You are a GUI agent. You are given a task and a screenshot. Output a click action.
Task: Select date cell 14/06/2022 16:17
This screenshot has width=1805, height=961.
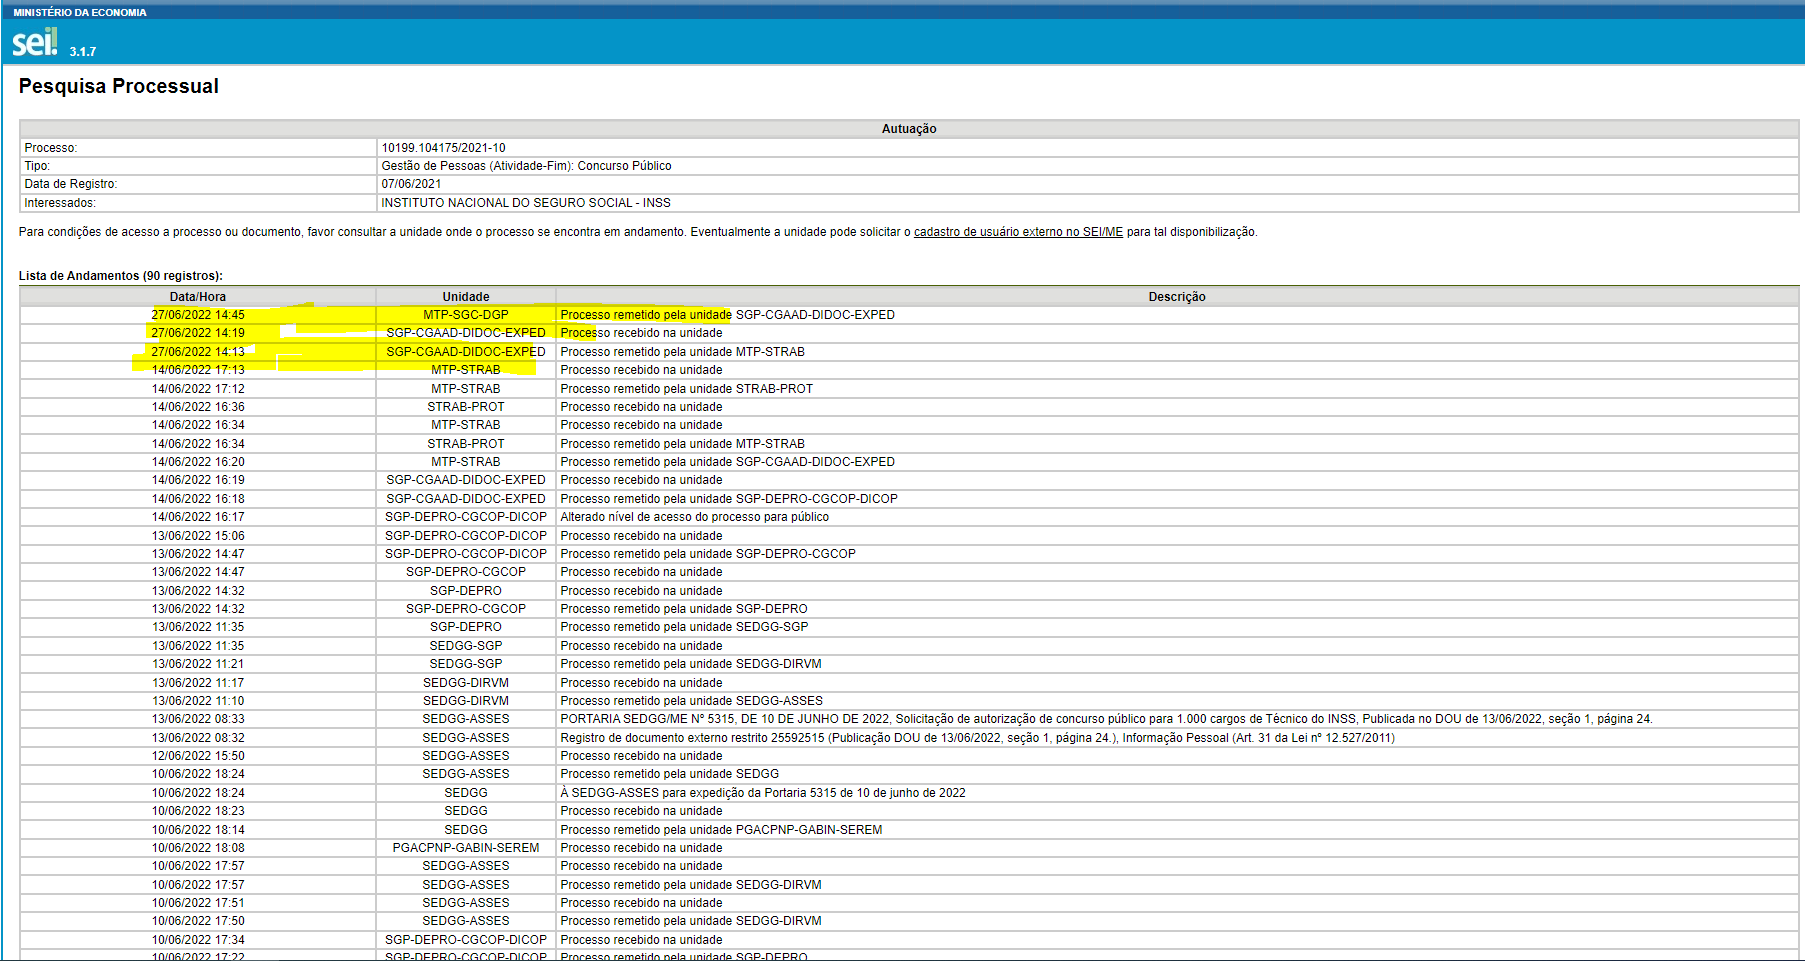pos(198,517)
